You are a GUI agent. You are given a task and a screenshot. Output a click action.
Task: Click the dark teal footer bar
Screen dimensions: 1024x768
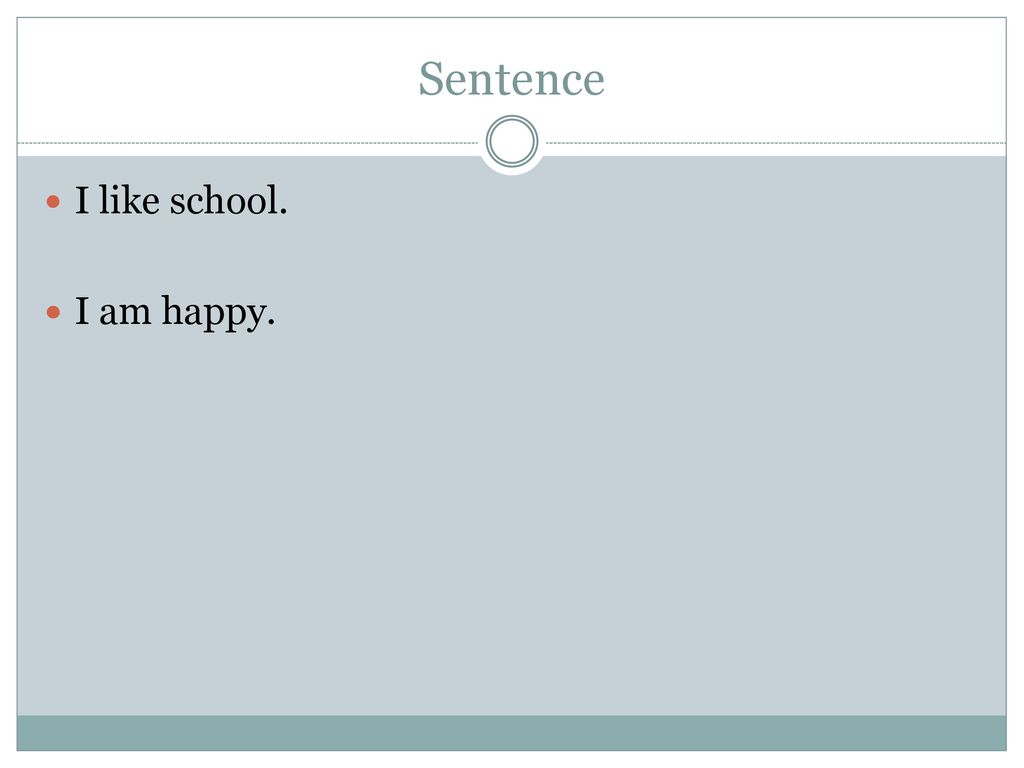pos(511,733)
